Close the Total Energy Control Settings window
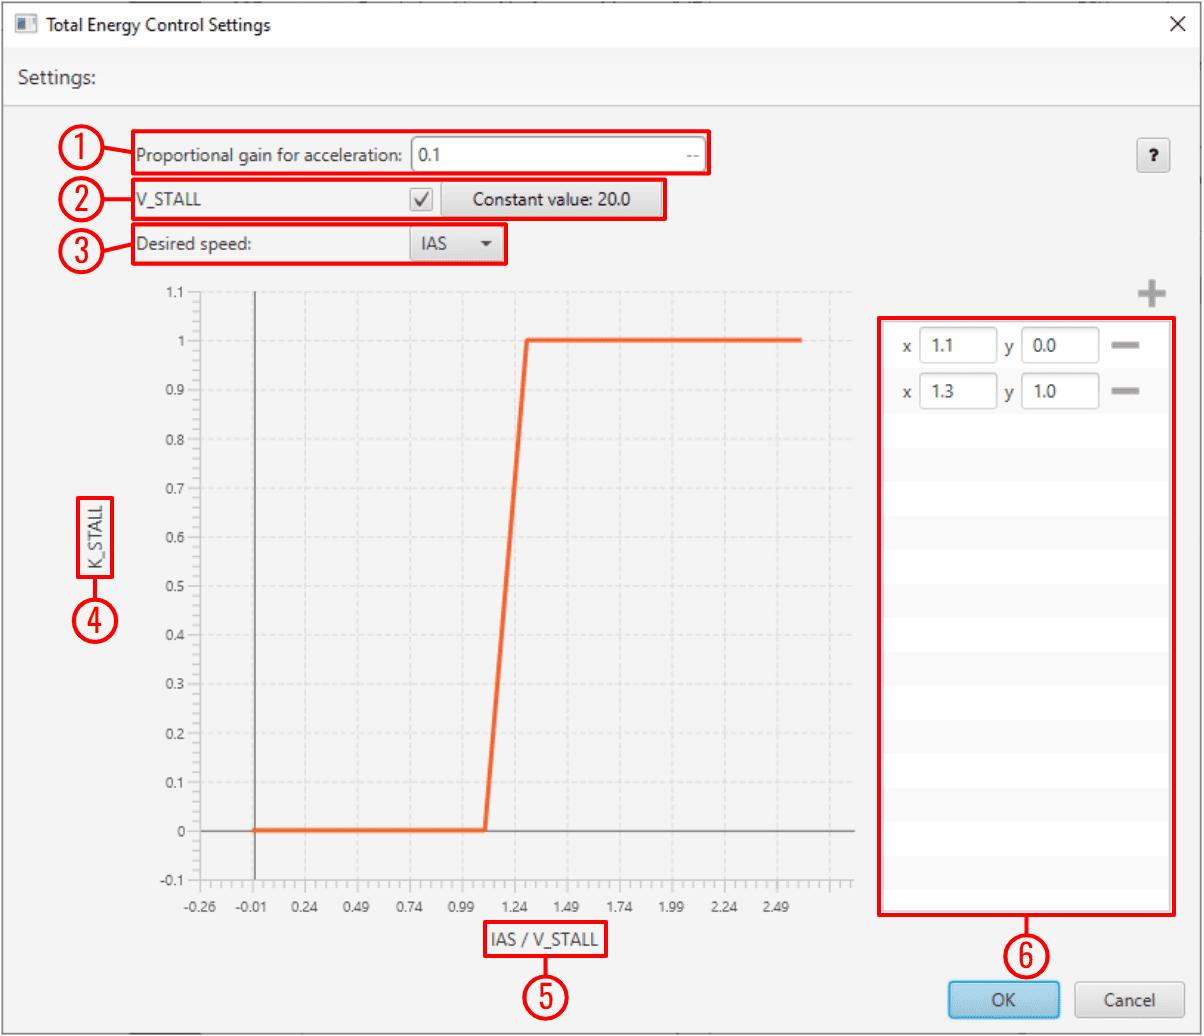 pyautogui.click(x=1177, y=25)
